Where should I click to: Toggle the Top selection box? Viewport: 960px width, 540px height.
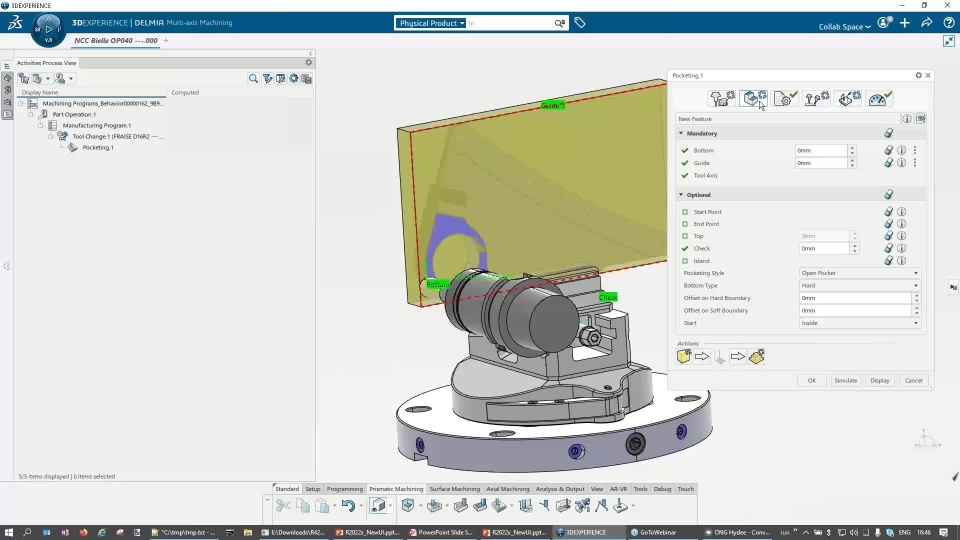[685, 236]
